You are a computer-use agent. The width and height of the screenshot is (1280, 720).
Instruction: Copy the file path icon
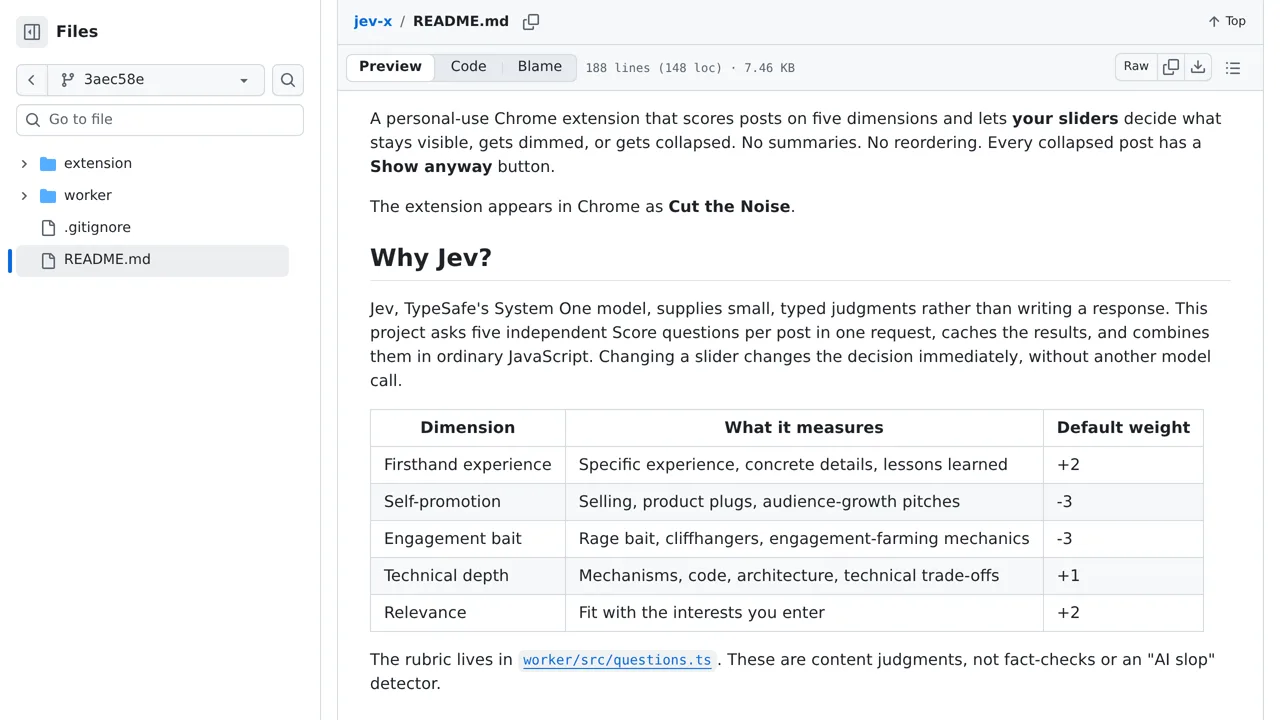coord(531,21)
